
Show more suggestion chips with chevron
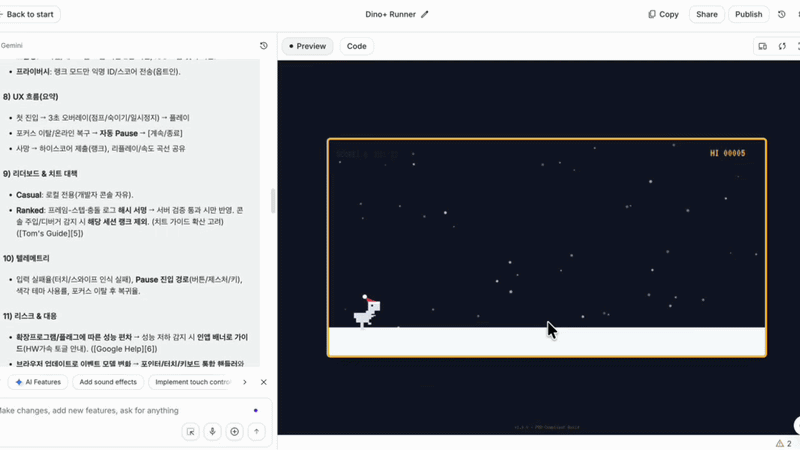[x=245, y=382]
